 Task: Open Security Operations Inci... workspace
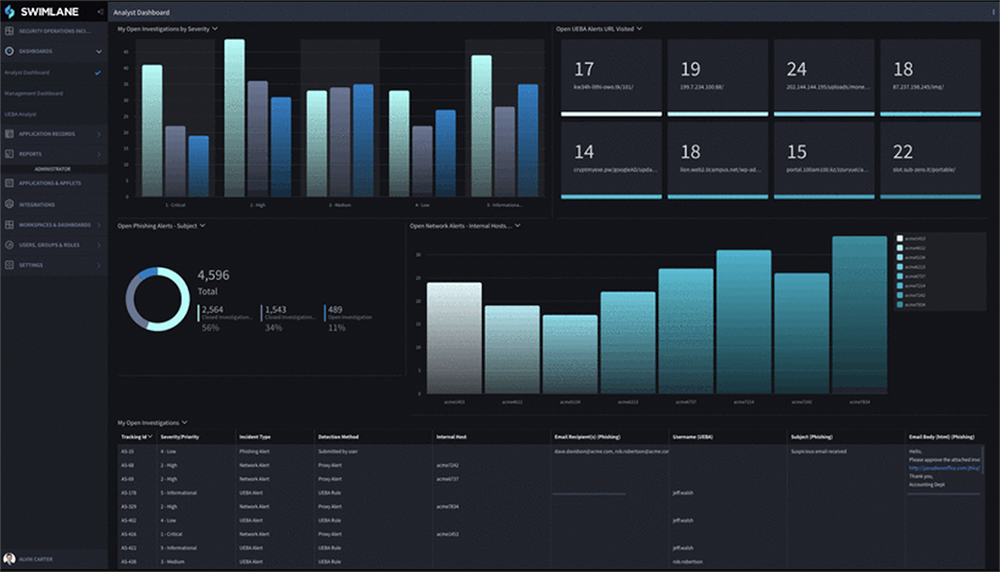[55, 31]
